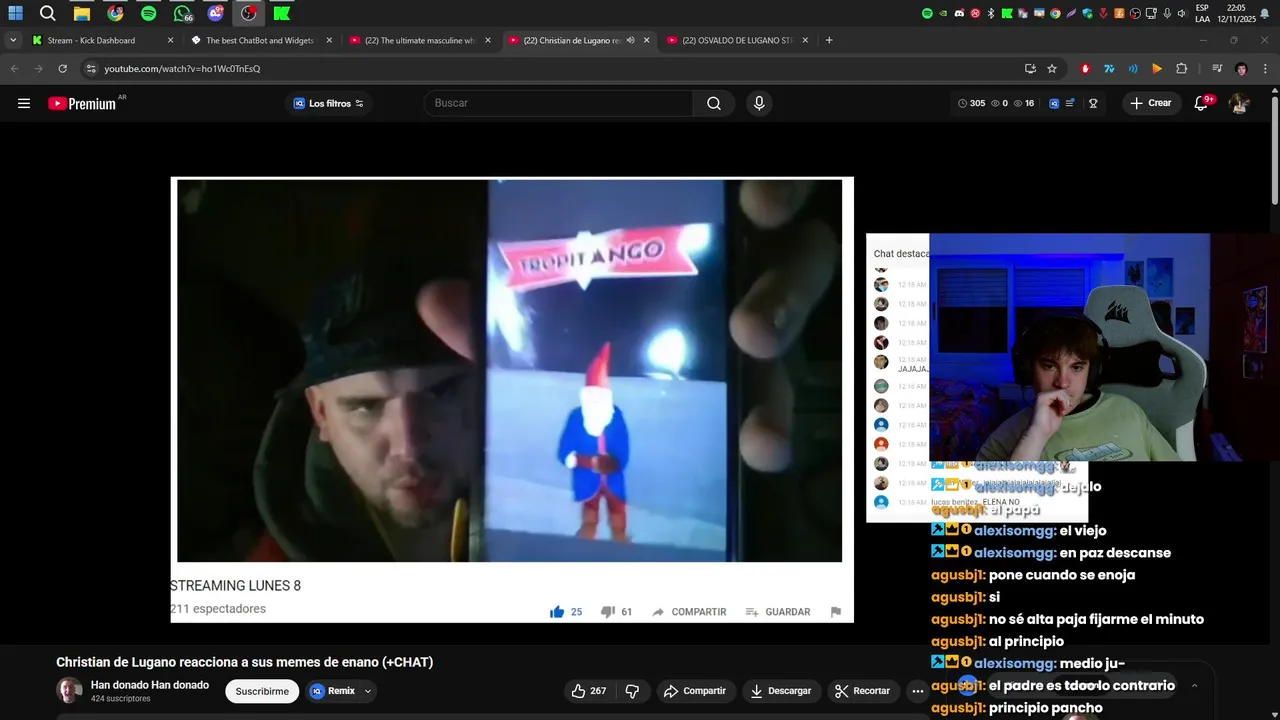Open the Chrome three-dot menu
Viewport: 1280px width, 720px height.
point(1266,69)
